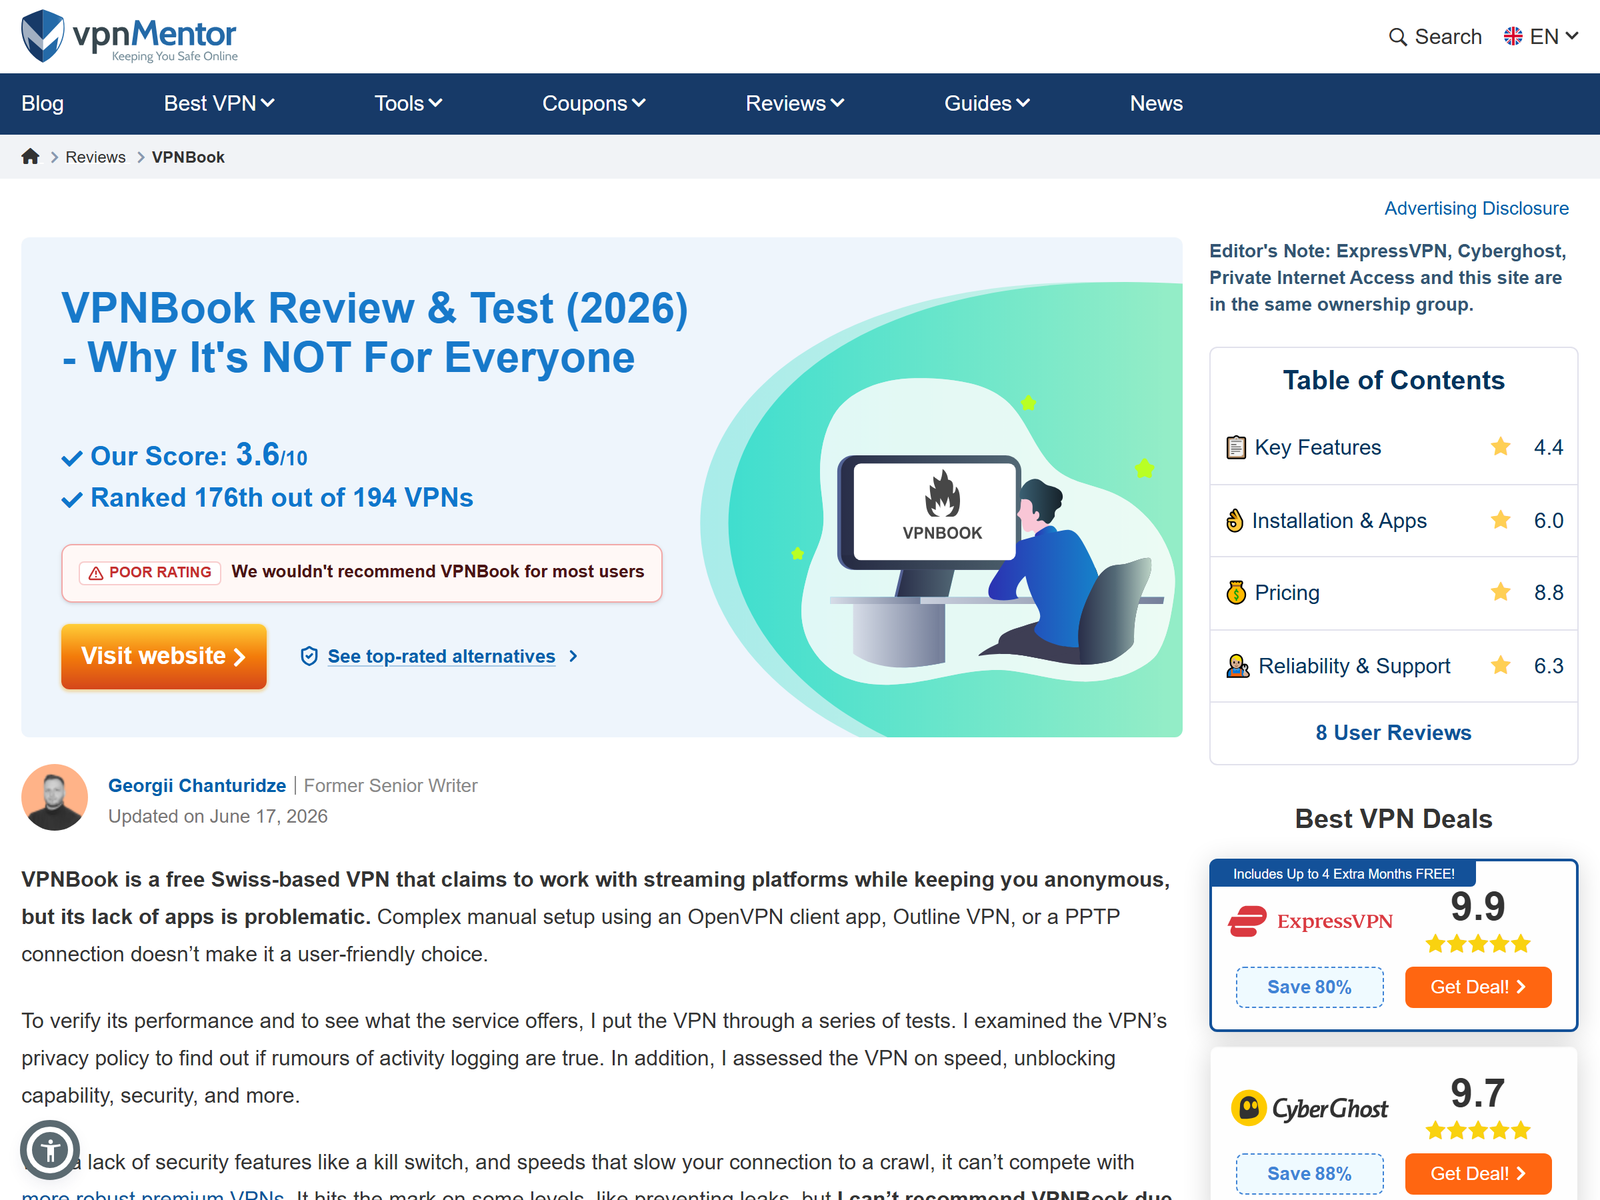Viewport: 1600px width, 1200px height.
Task: Open the Blog menu item
Action: click(x=43, y=103)
